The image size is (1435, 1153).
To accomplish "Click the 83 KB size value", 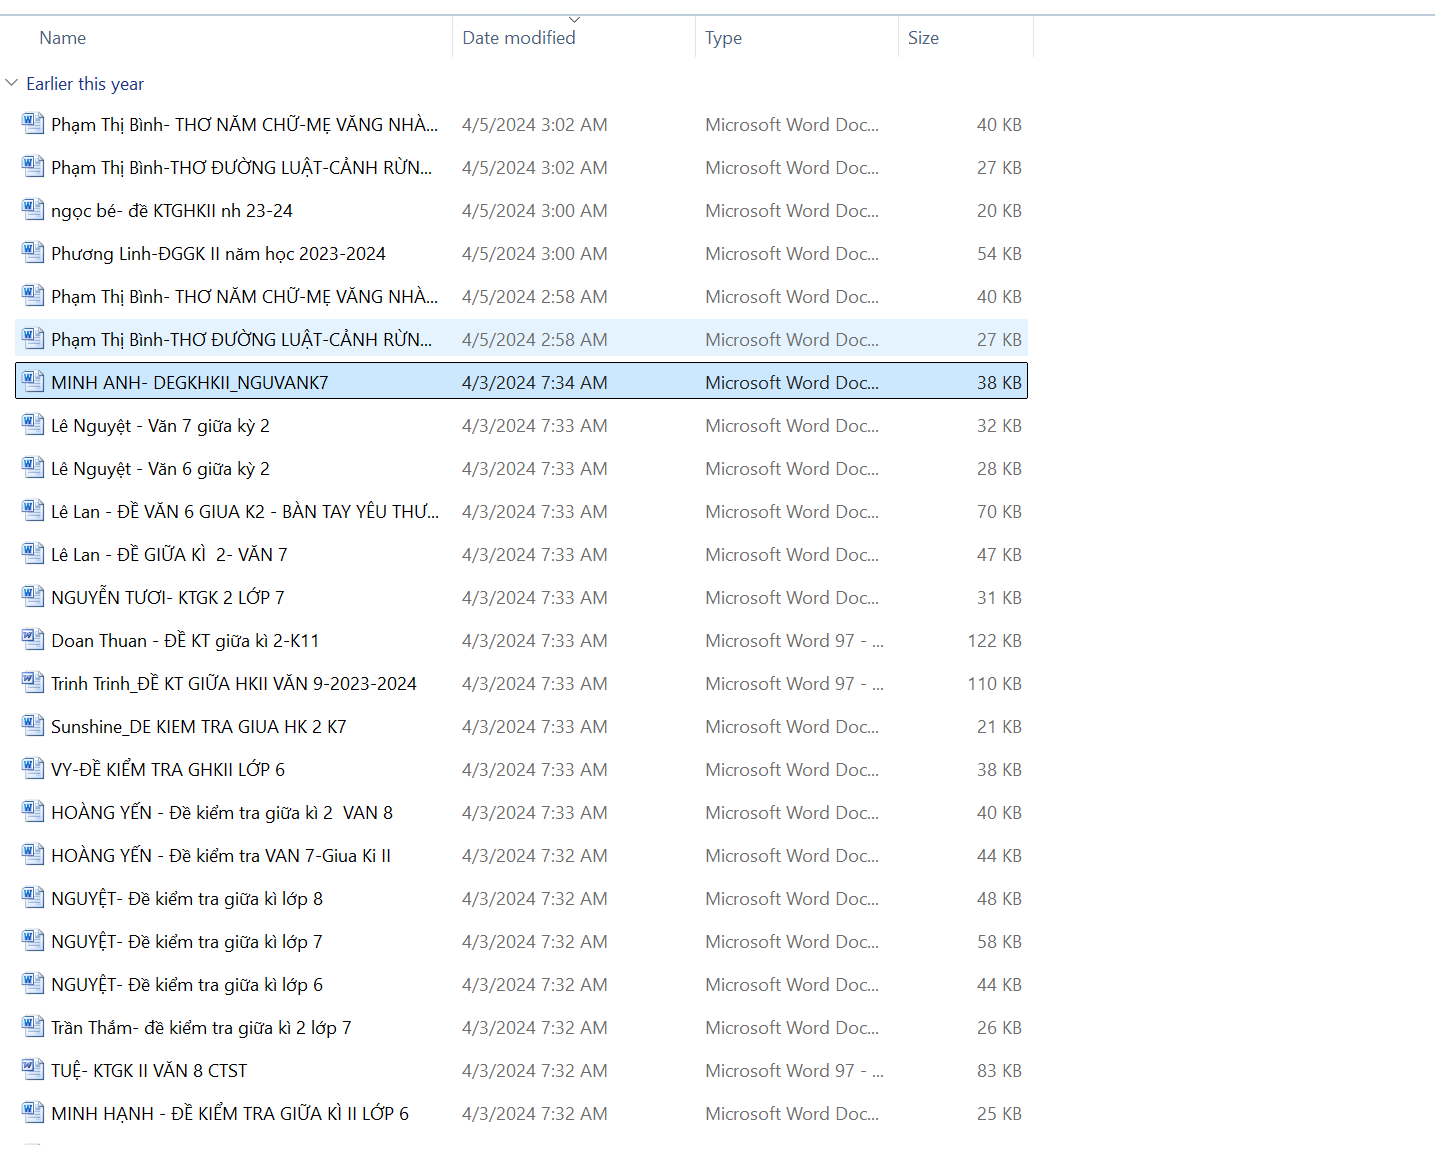I will (x=999, y=1071).
